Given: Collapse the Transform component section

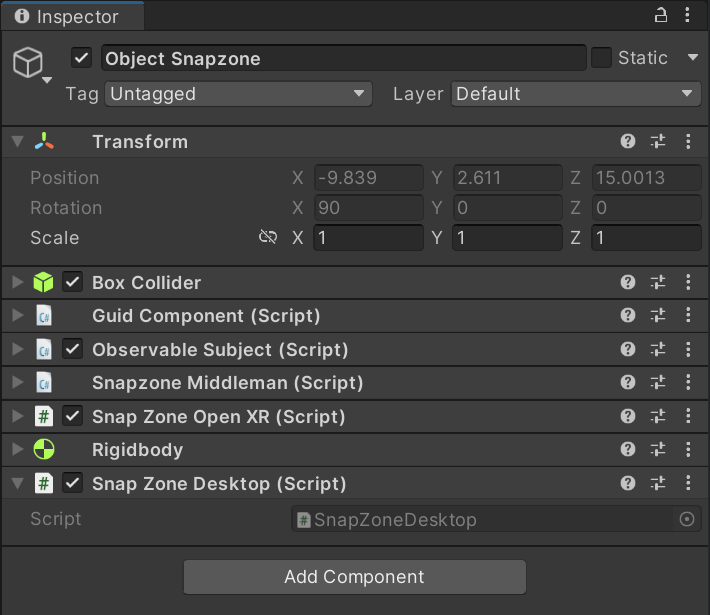Looking at the screenshot, I should coord(17,142).
